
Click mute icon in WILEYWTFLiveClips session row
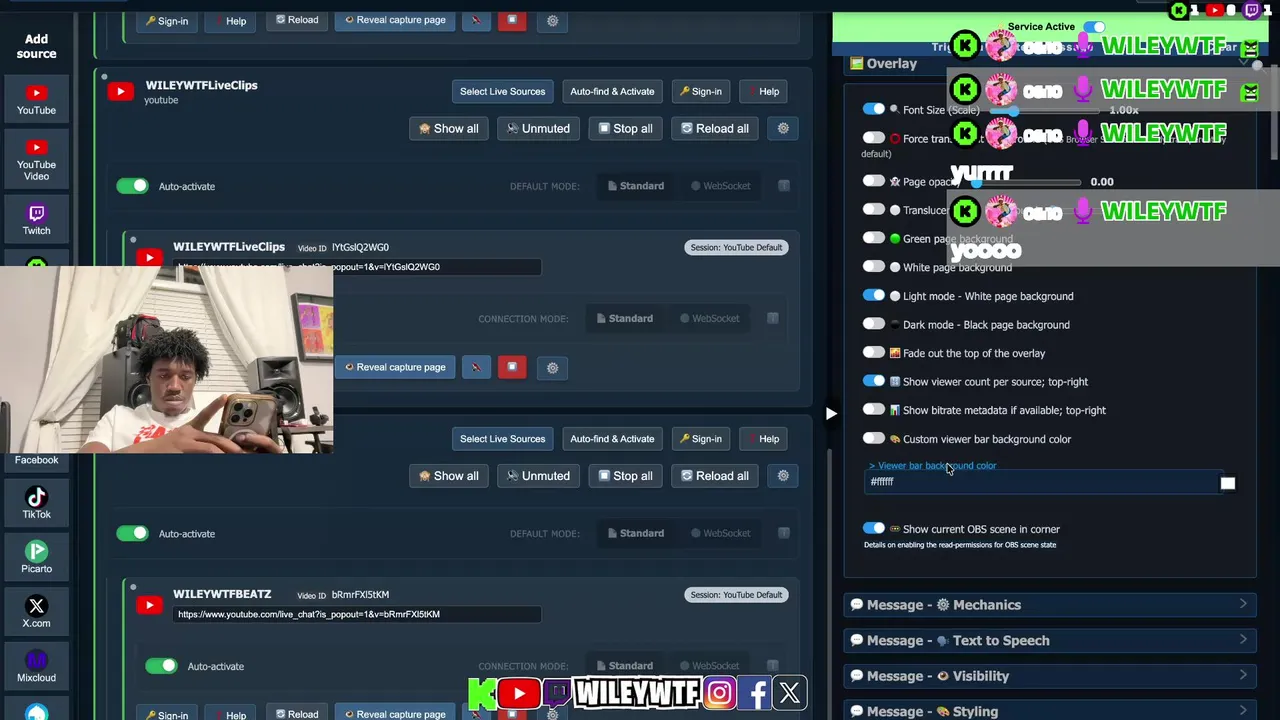476,367
